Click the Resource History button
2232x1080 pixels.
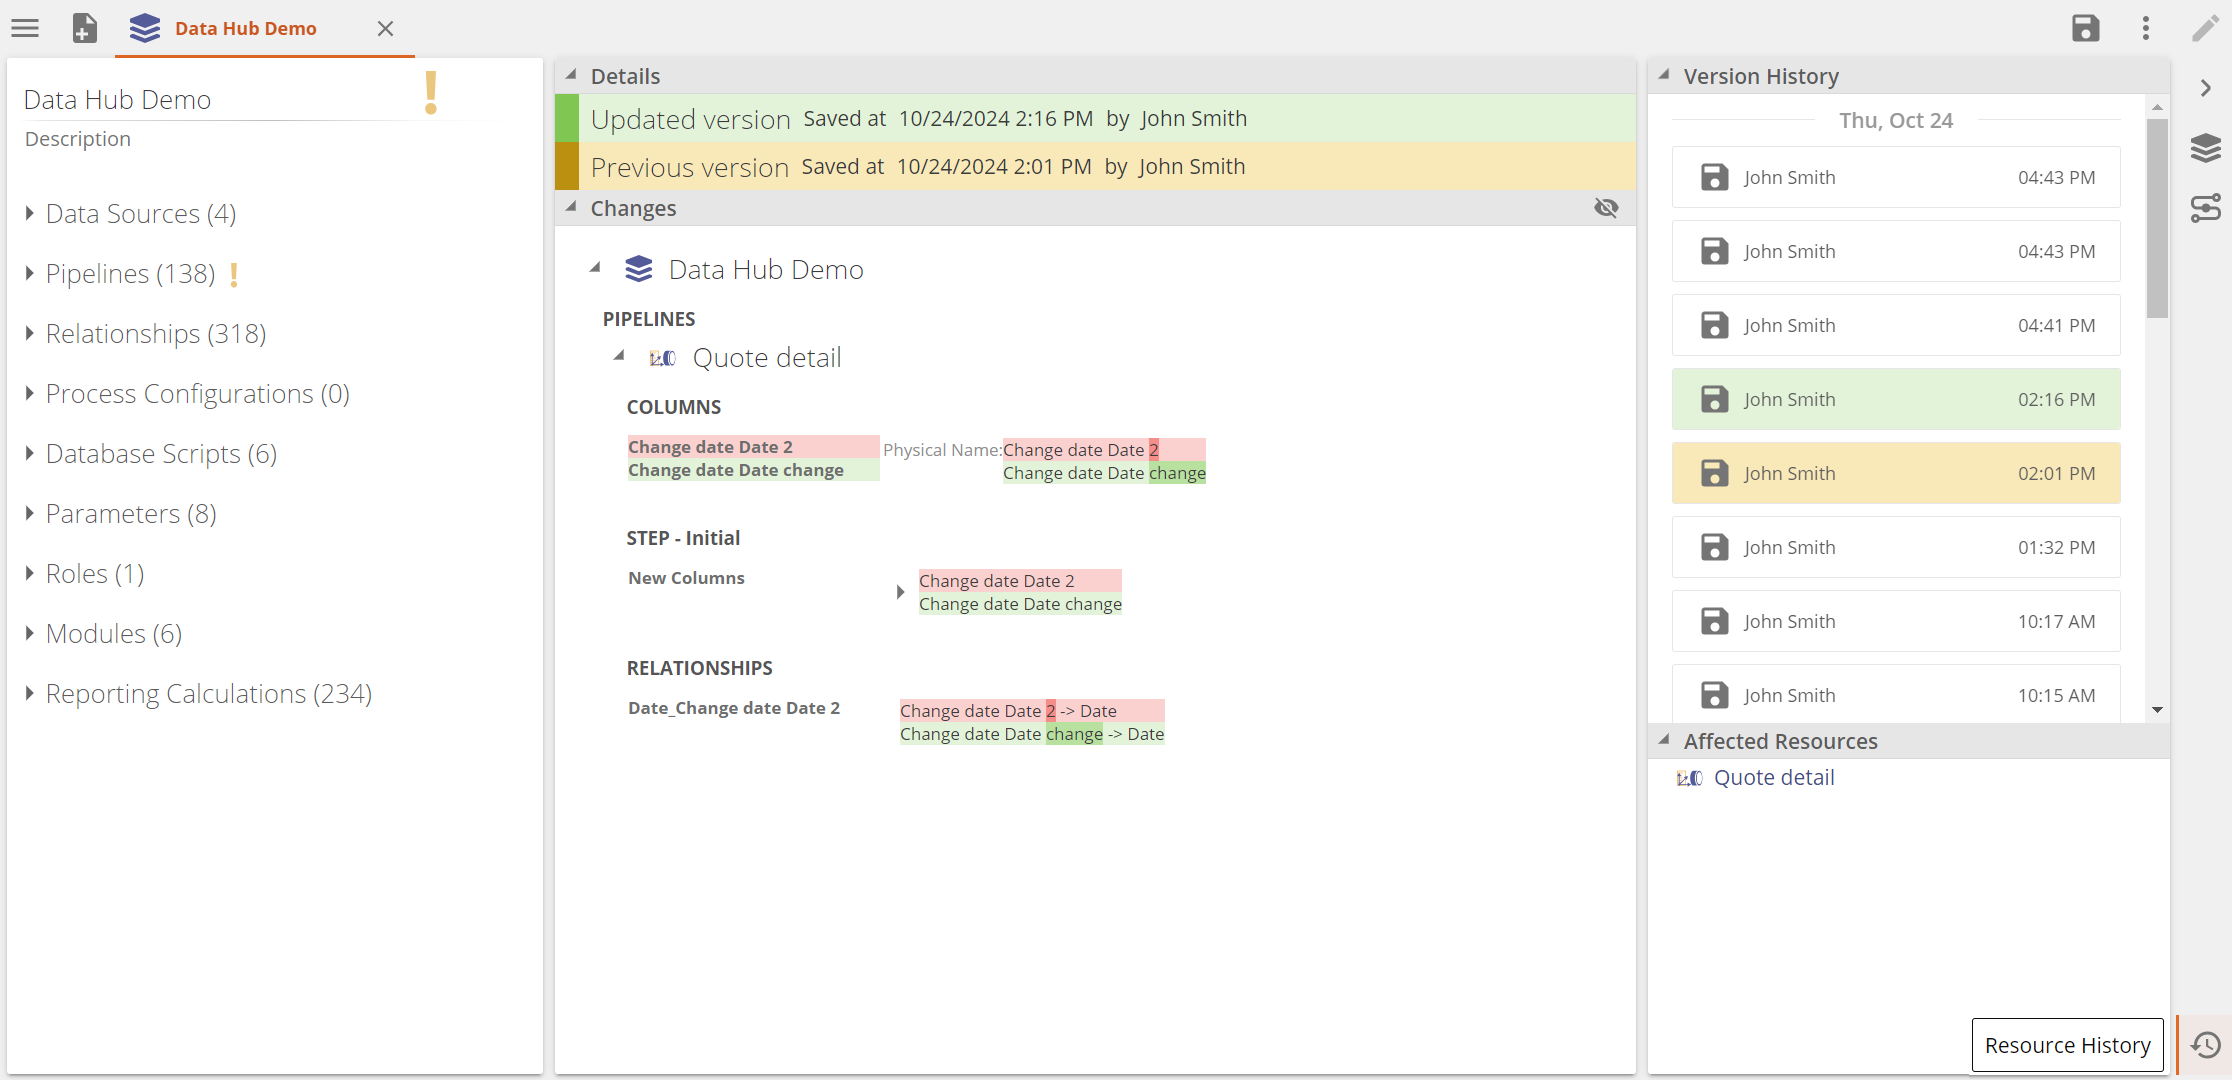[x=2068, y=1044]
